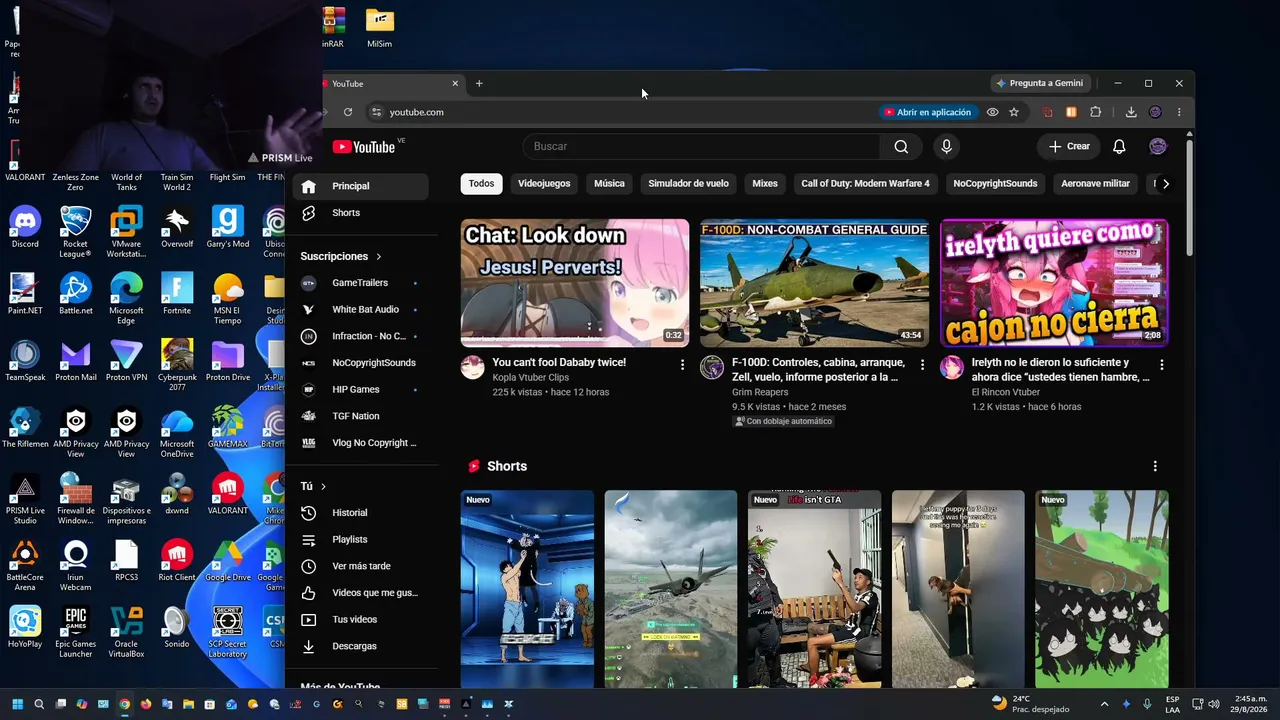Image resolution: width=1280 pixels, height=720 pixels.
Task: Select the 'Videojuegos' filter chip
Action: 544,184
